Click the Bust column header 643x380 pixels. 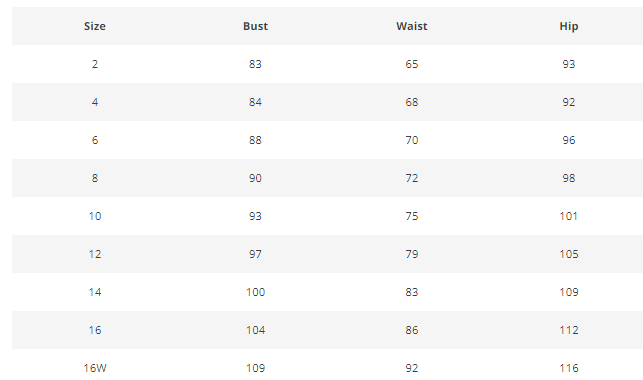255,26
